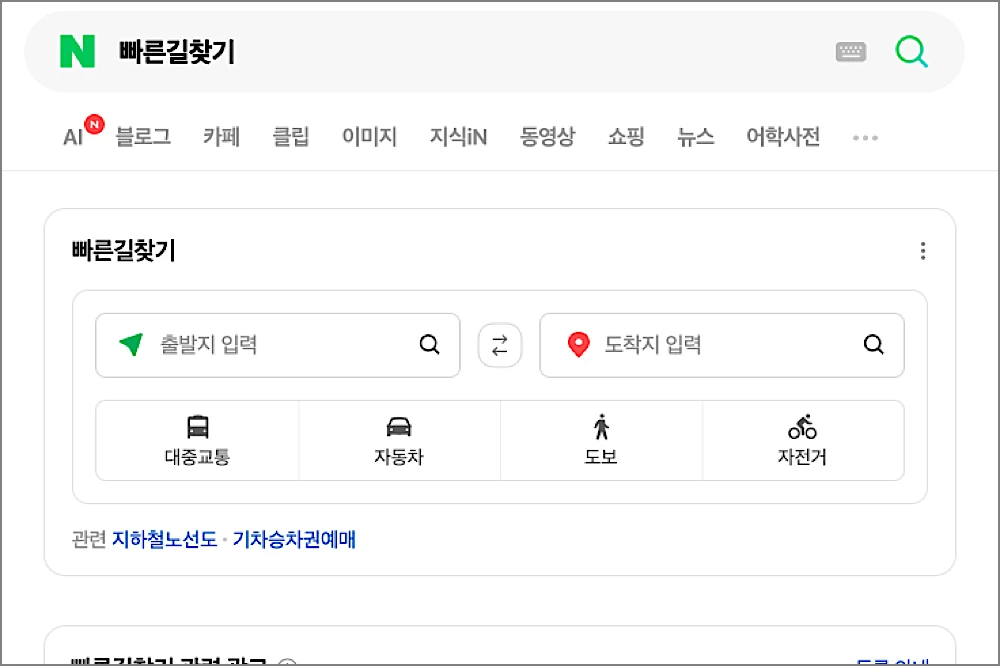The image size is (1000, 666).
Task: Select 대중교통 transit mode
Action: (197, 440)
